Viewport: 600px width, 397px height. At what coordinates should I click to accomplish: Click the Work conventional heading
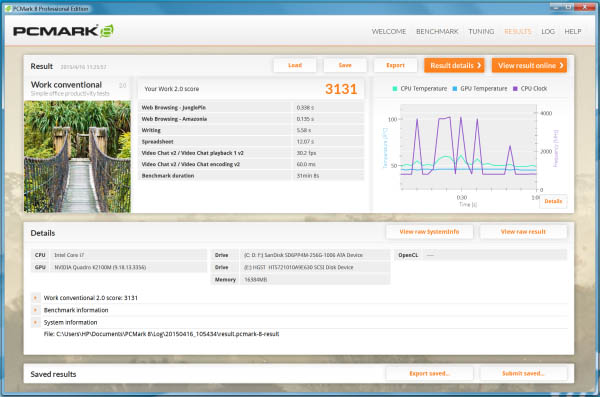(x=66, y=85)
